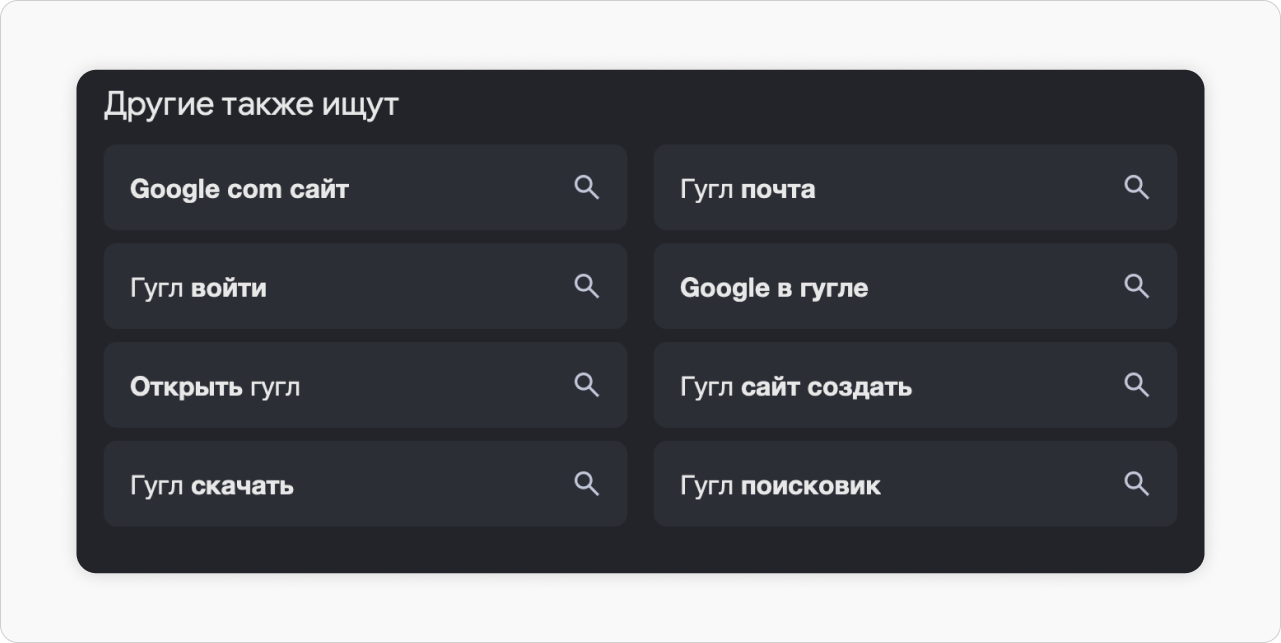This screenshot has width=1281, height=643.
Task: Select search icon in "Гугл сайт создать" row
Action: click(x=1137, y=385)
